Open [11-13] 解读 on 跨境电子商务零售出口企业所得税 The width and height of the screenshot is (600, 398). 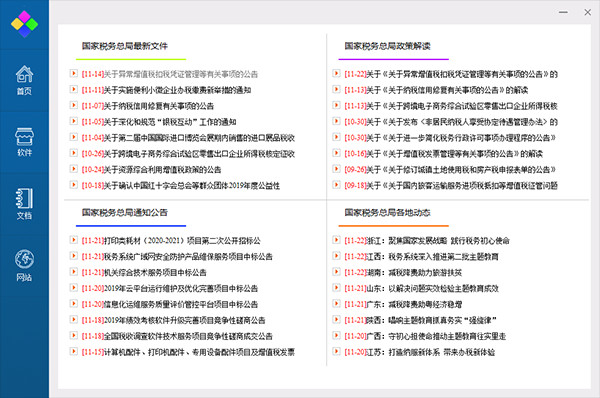pos(451,106)
